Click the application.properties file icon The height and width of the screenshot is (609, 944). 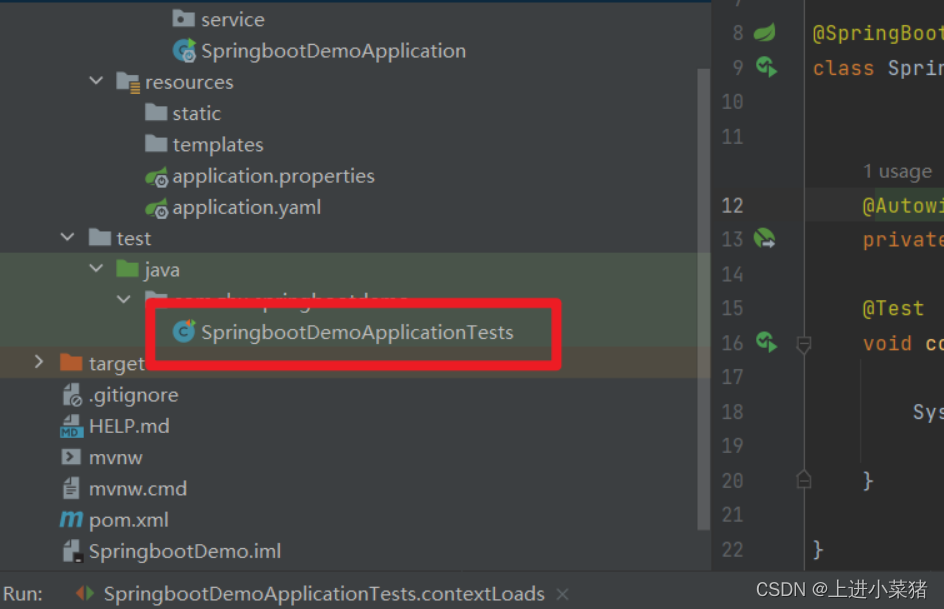pos(157,177)
